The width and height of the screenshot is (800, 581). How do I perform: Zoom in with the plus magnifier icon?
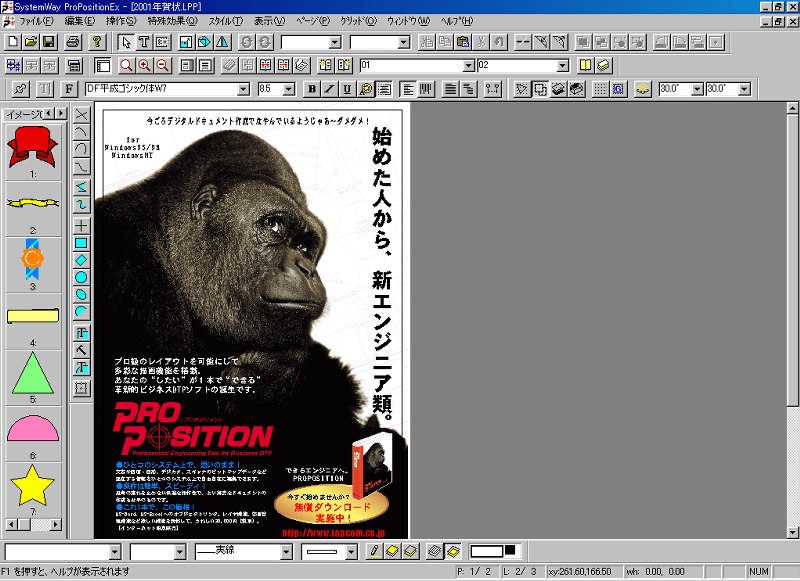pos(144,65)
